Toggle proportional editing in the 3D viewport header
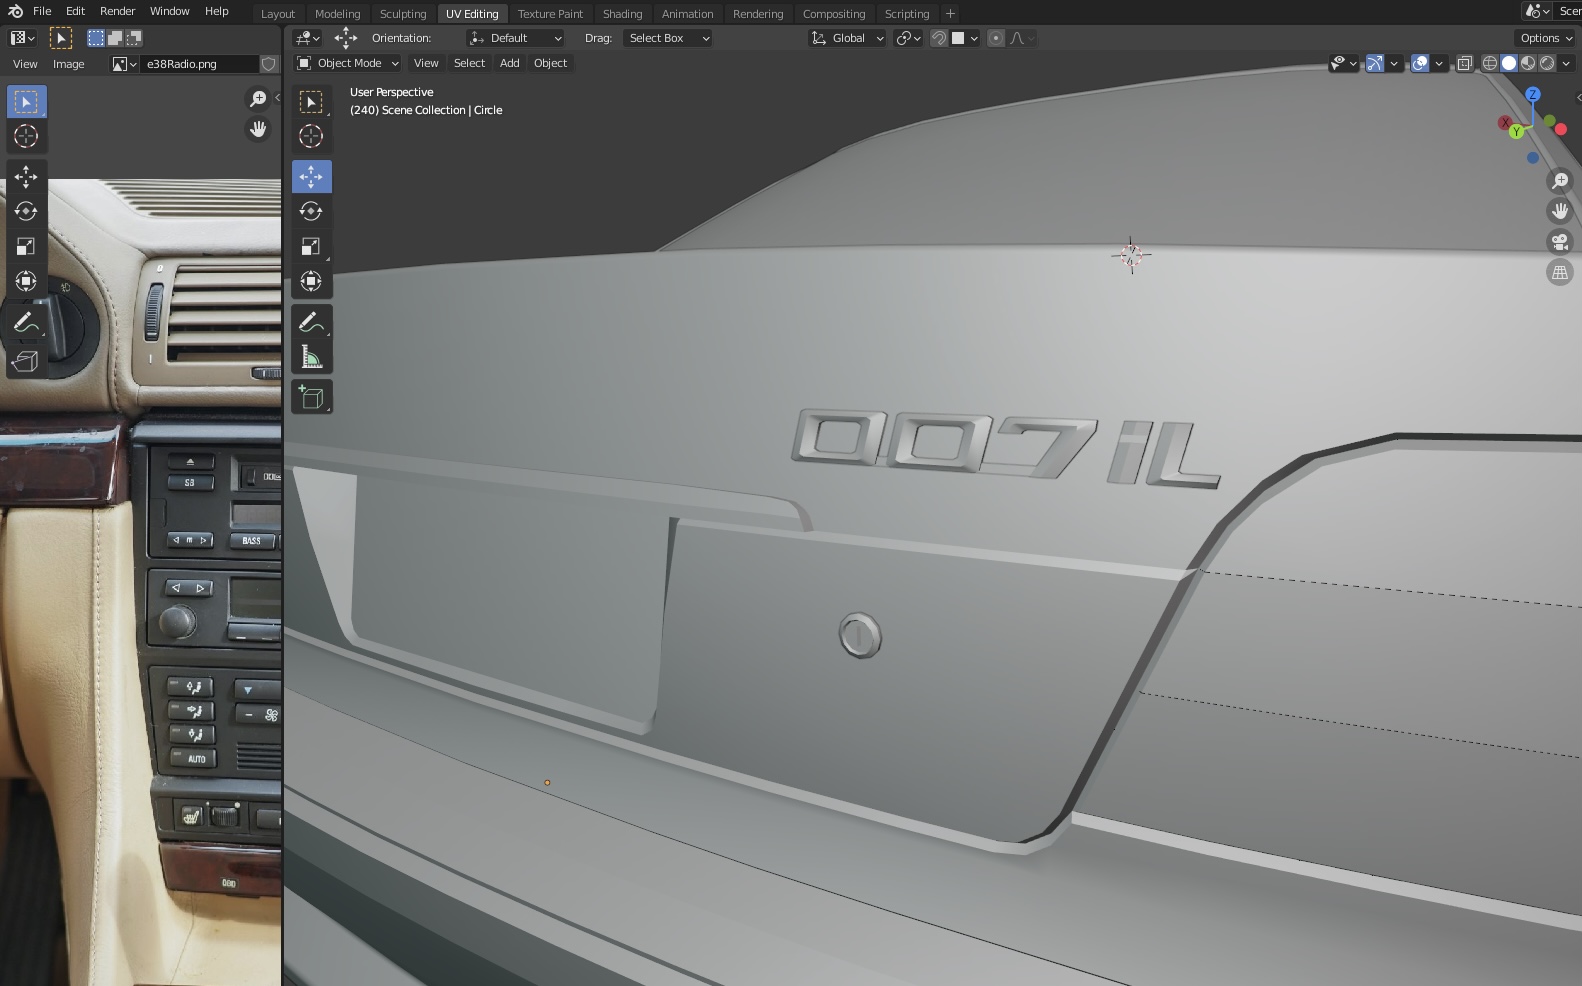The height and width of the screenshot is (986, 1582). (x=996, y=38)
